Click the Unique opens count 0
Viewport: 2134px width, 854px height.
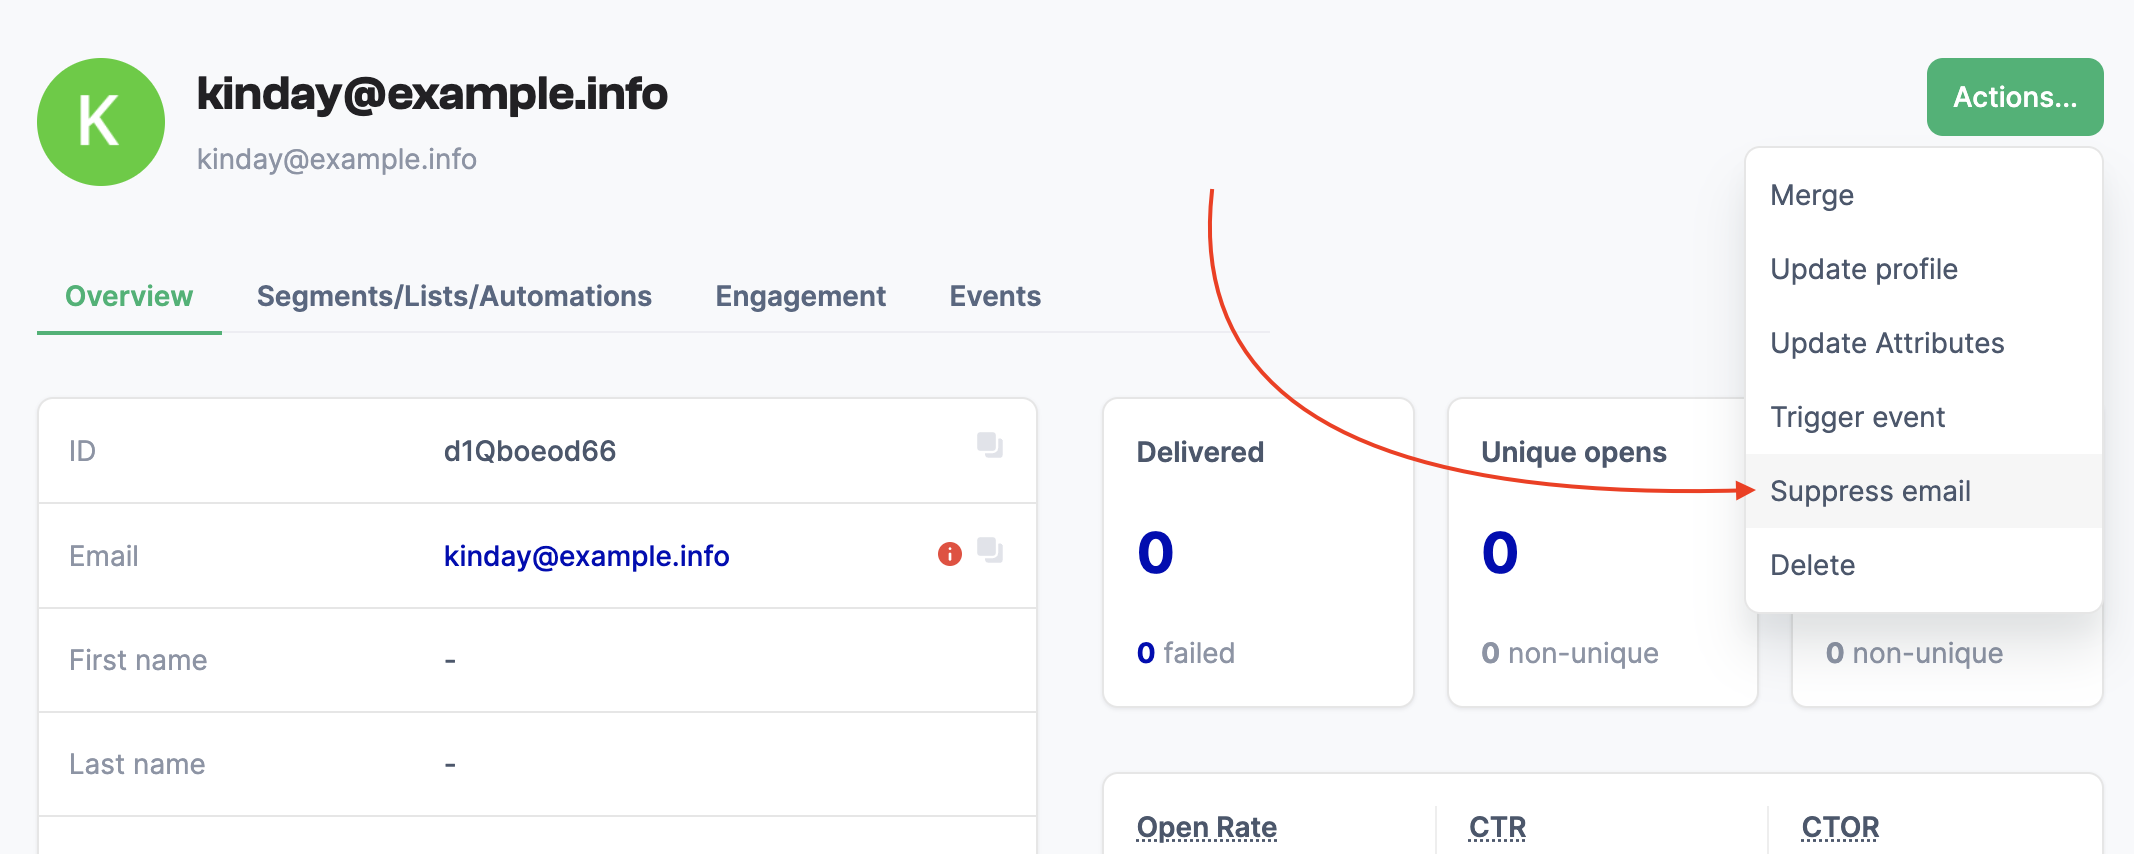tap(1500, 553)
